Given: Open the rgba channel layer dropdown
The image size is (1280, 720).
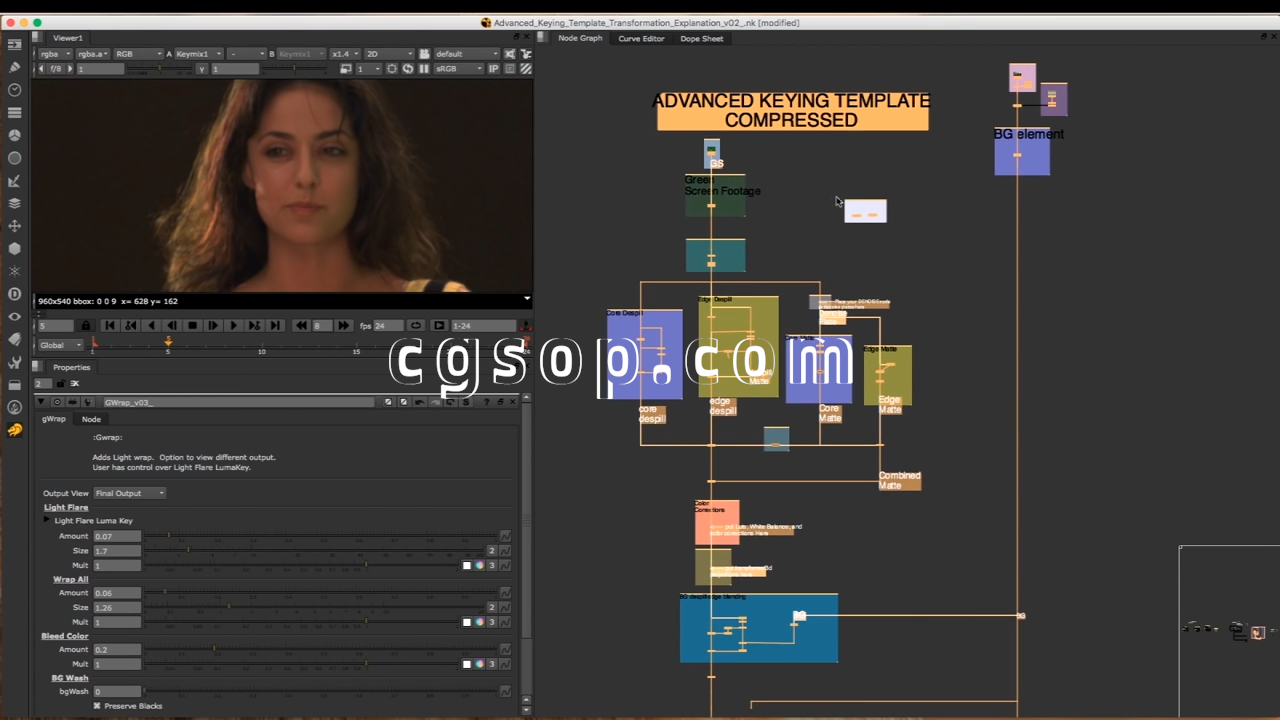Looking at the screenshot, I should [x=54, y=54].
